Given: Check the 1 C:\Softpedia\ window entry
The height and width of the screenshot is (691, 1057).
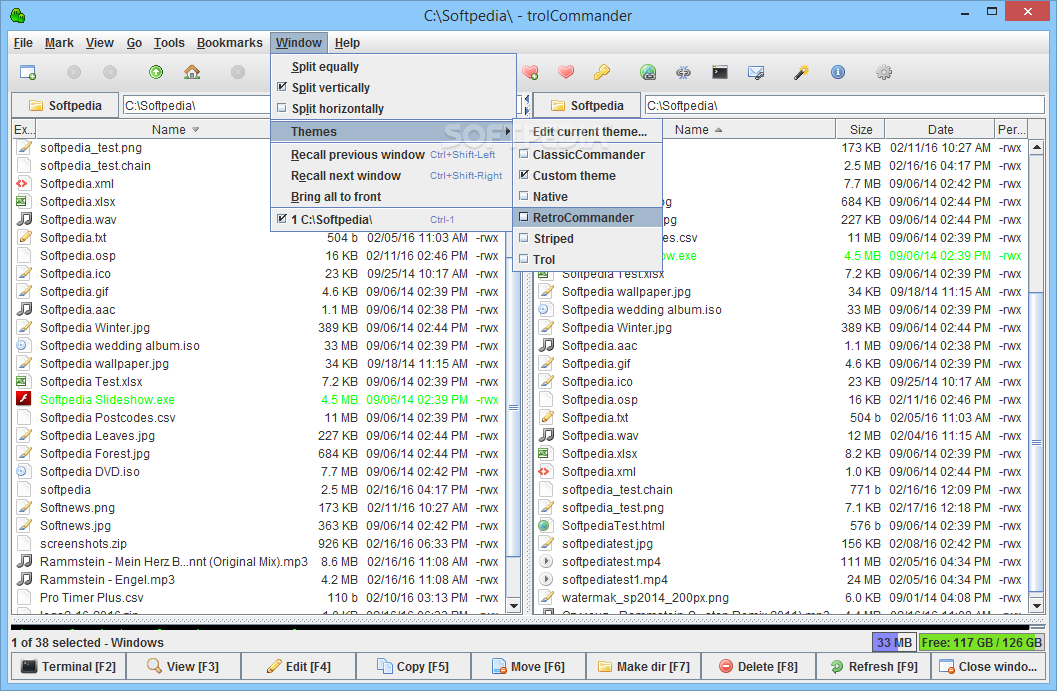Looking at the screenshot, I should tap(392, 219).
